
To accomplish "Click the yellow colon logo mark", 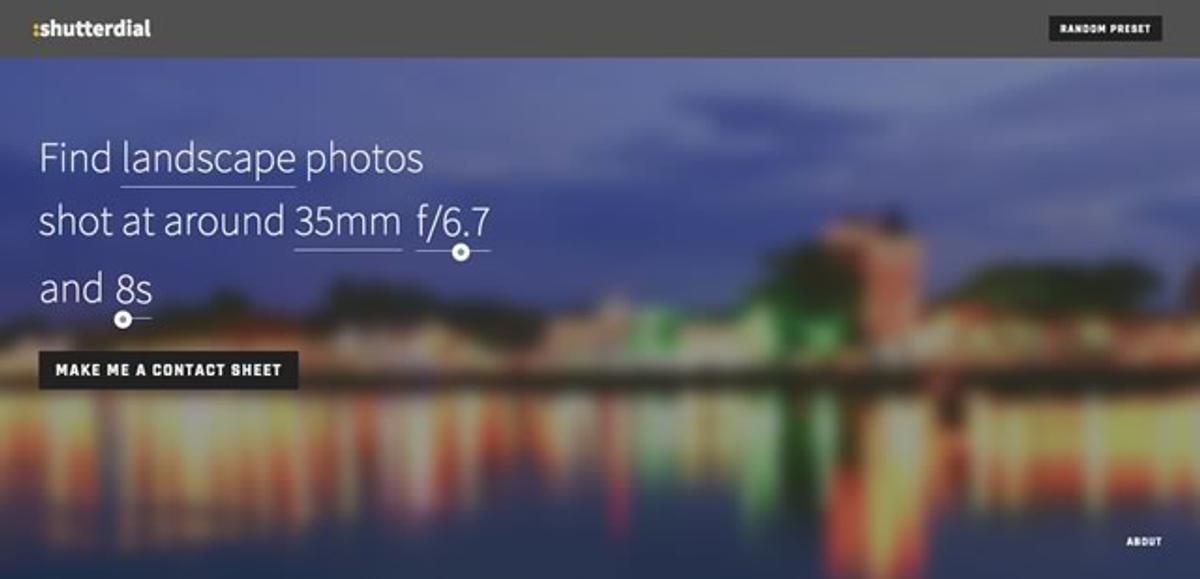I will (36, 31).
